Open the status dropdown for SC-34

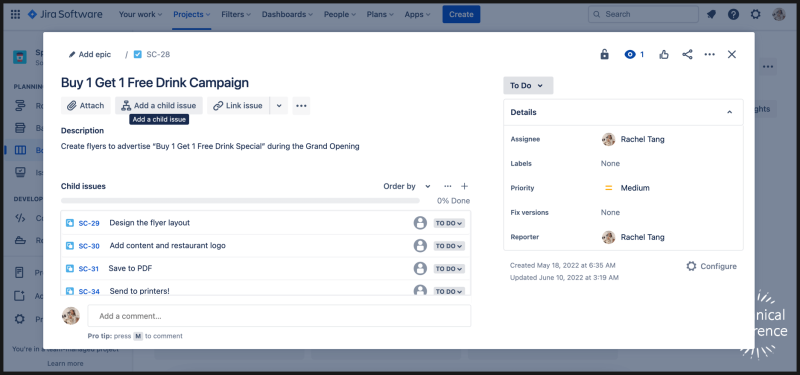click(449, 291)
